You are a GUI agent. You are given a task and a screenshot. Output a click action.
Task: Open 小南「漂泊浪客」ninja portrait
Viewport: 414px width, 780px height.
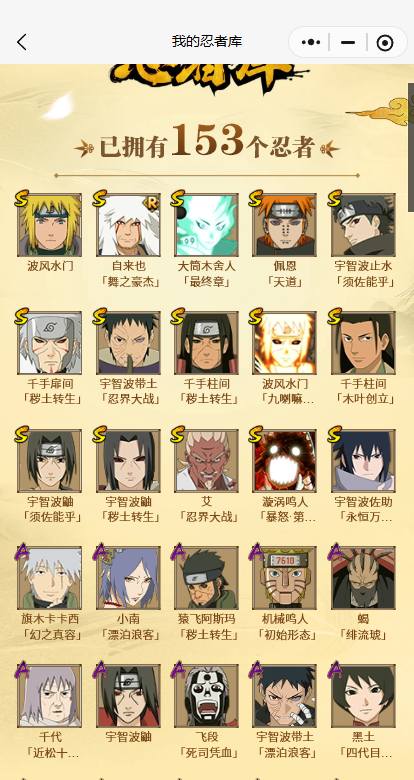[128, 578]
